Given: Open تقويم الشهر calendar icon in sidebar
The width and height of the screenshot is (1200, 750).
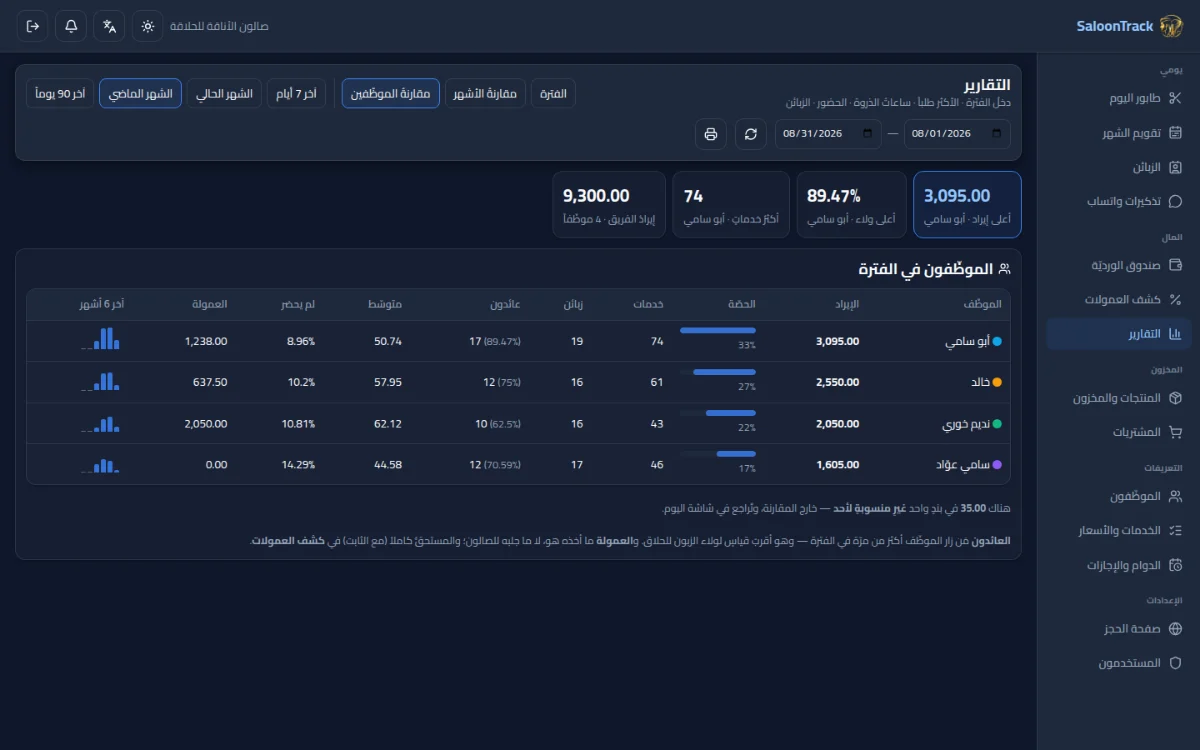Looking at the screenshot, I should [x=1175, y=133].
